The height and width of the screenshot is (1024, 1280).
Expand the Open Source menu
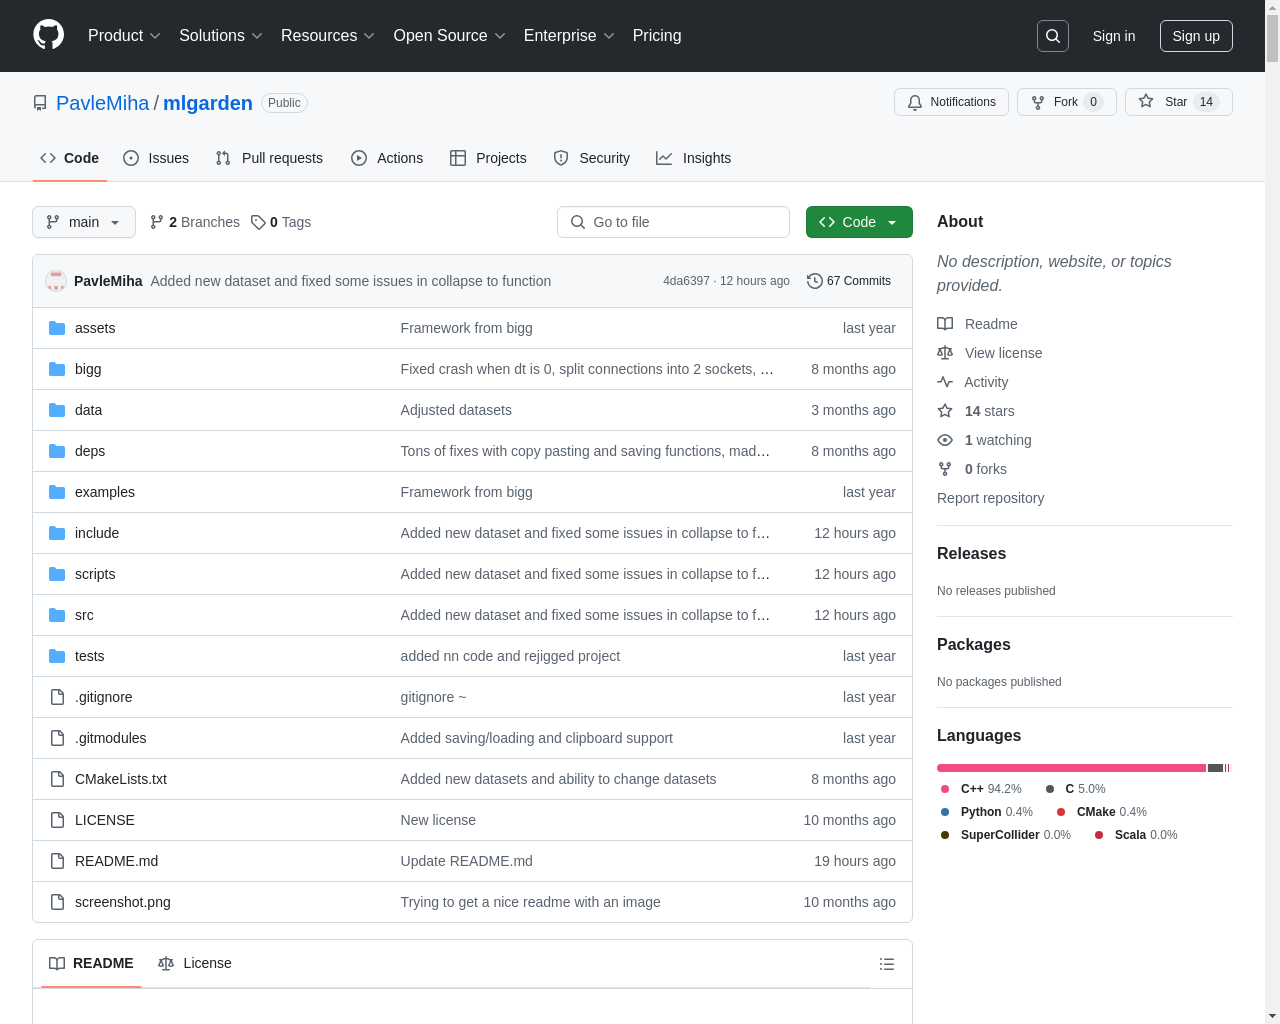(450, 36)
